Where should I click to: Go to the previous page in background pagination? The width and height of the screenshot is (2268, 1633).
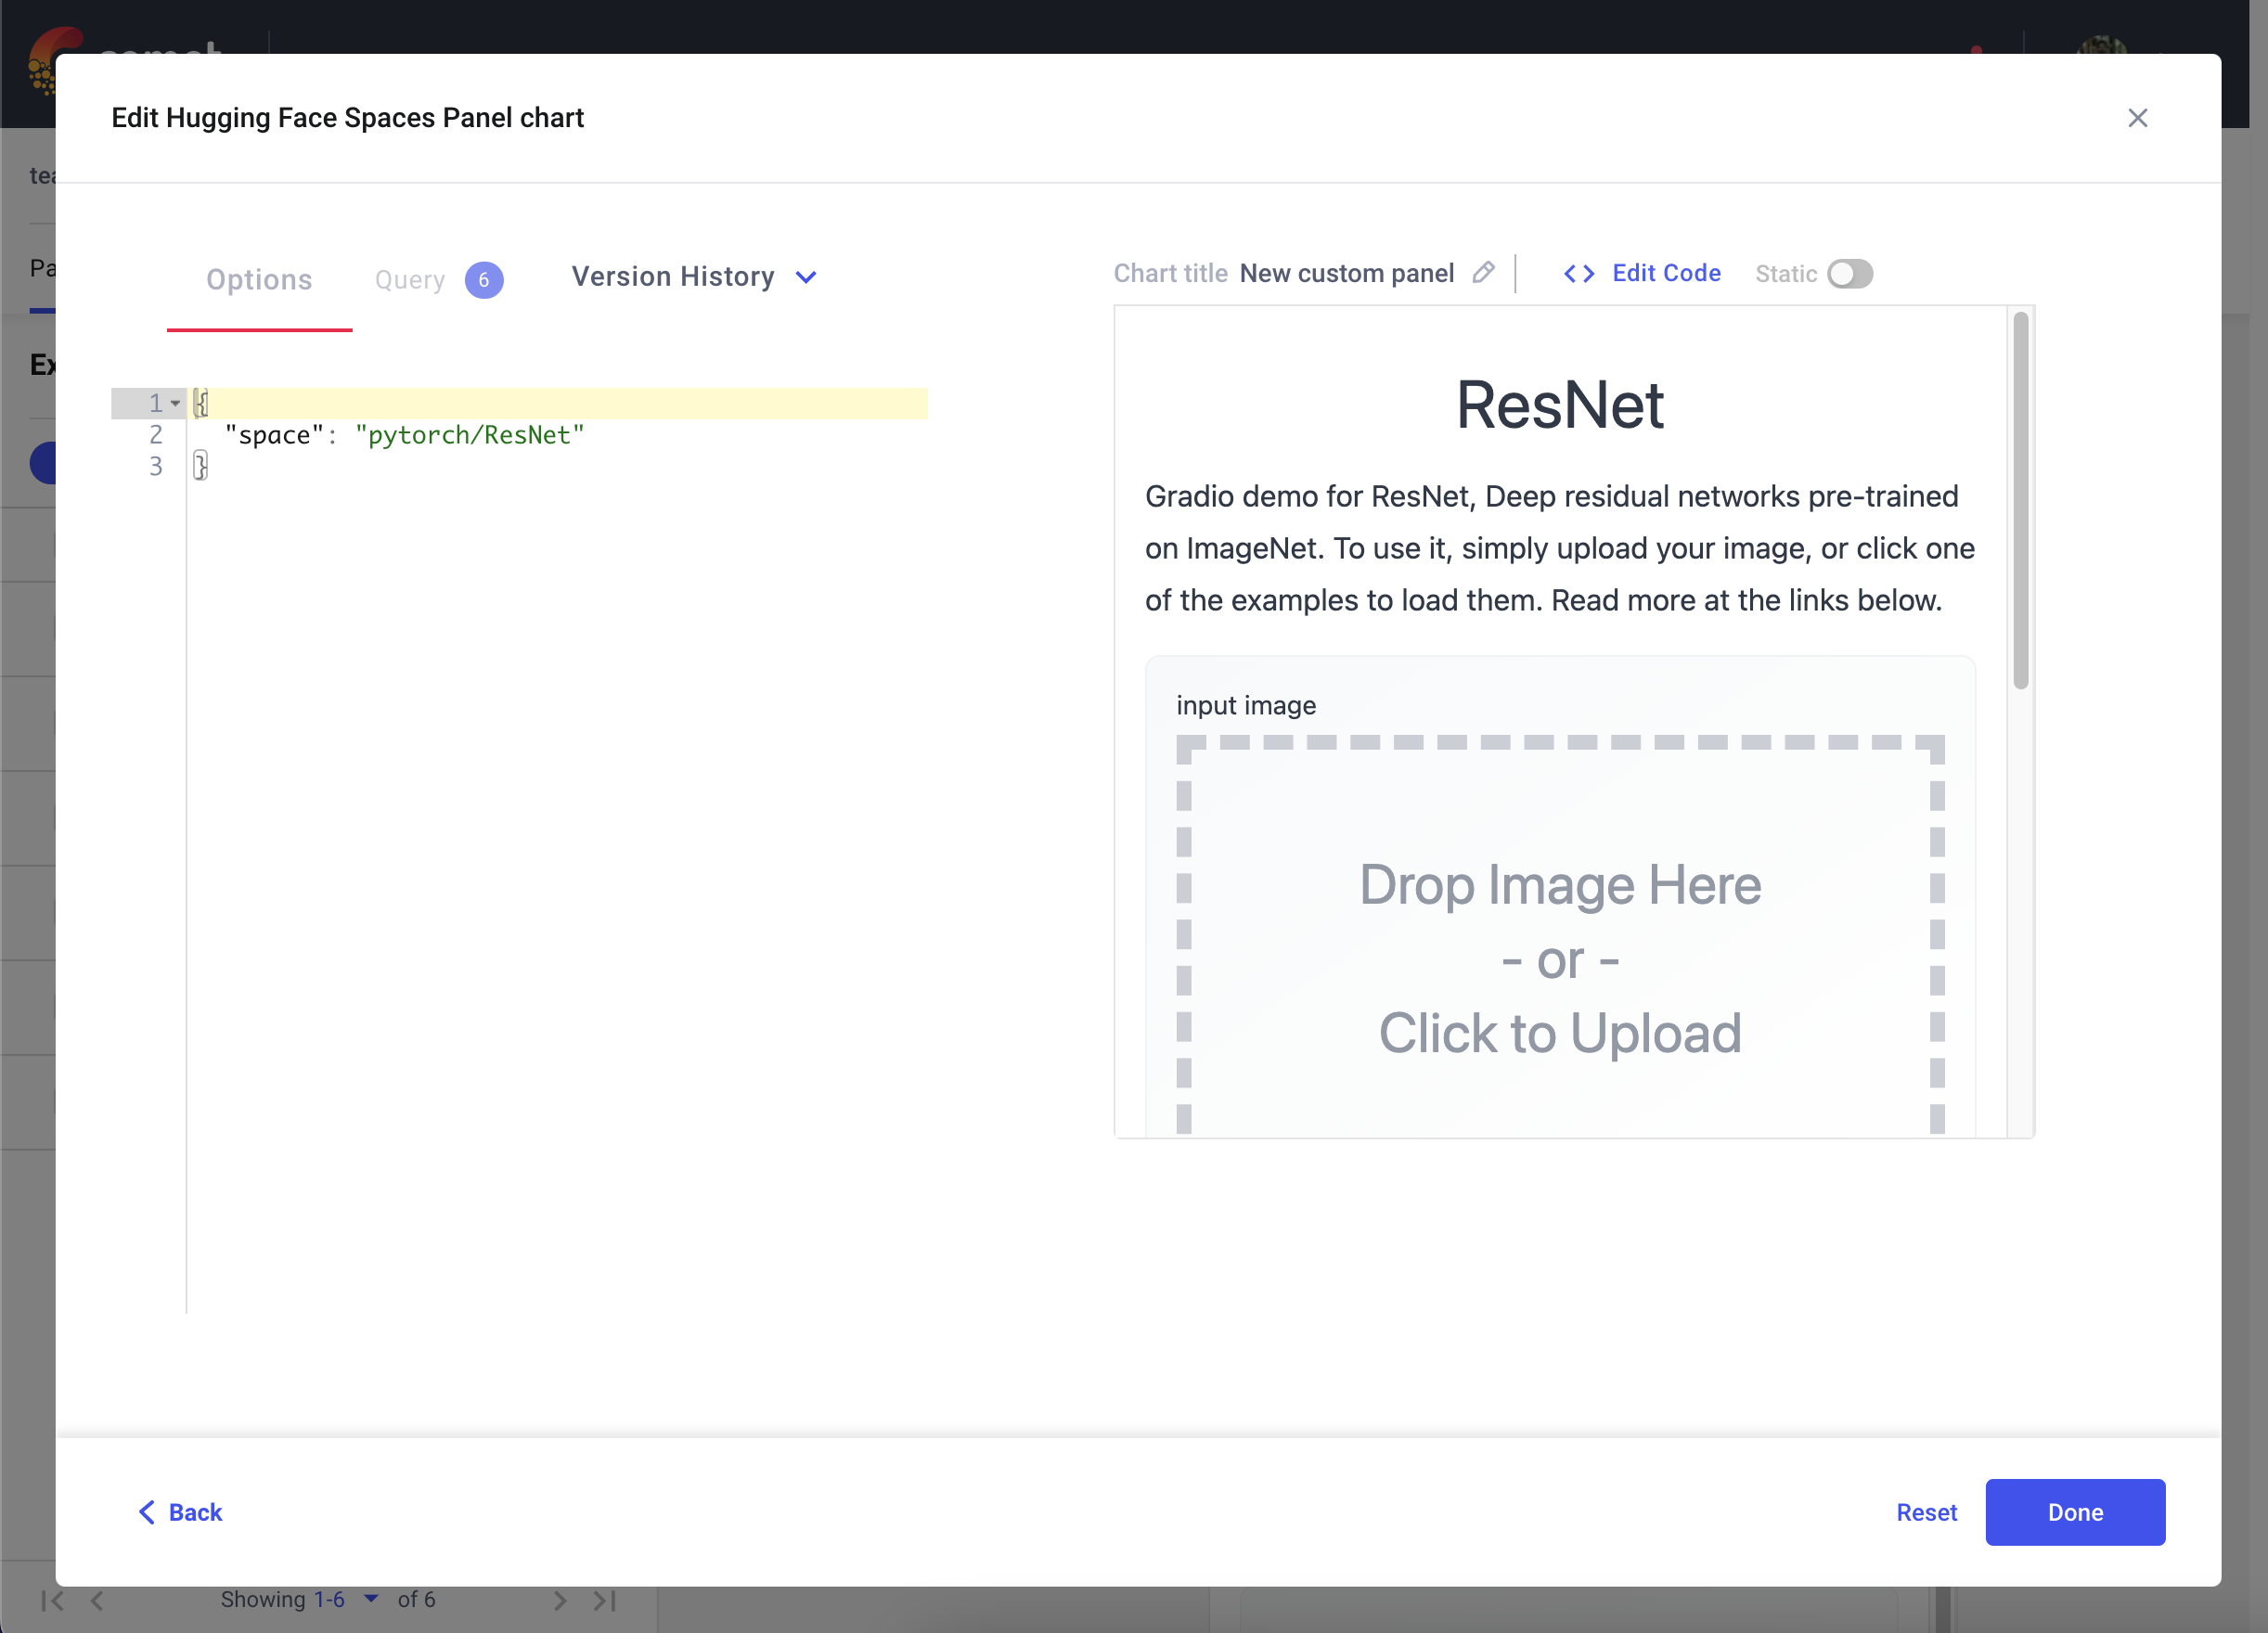pyautogui.click(x=97, y=1600)
